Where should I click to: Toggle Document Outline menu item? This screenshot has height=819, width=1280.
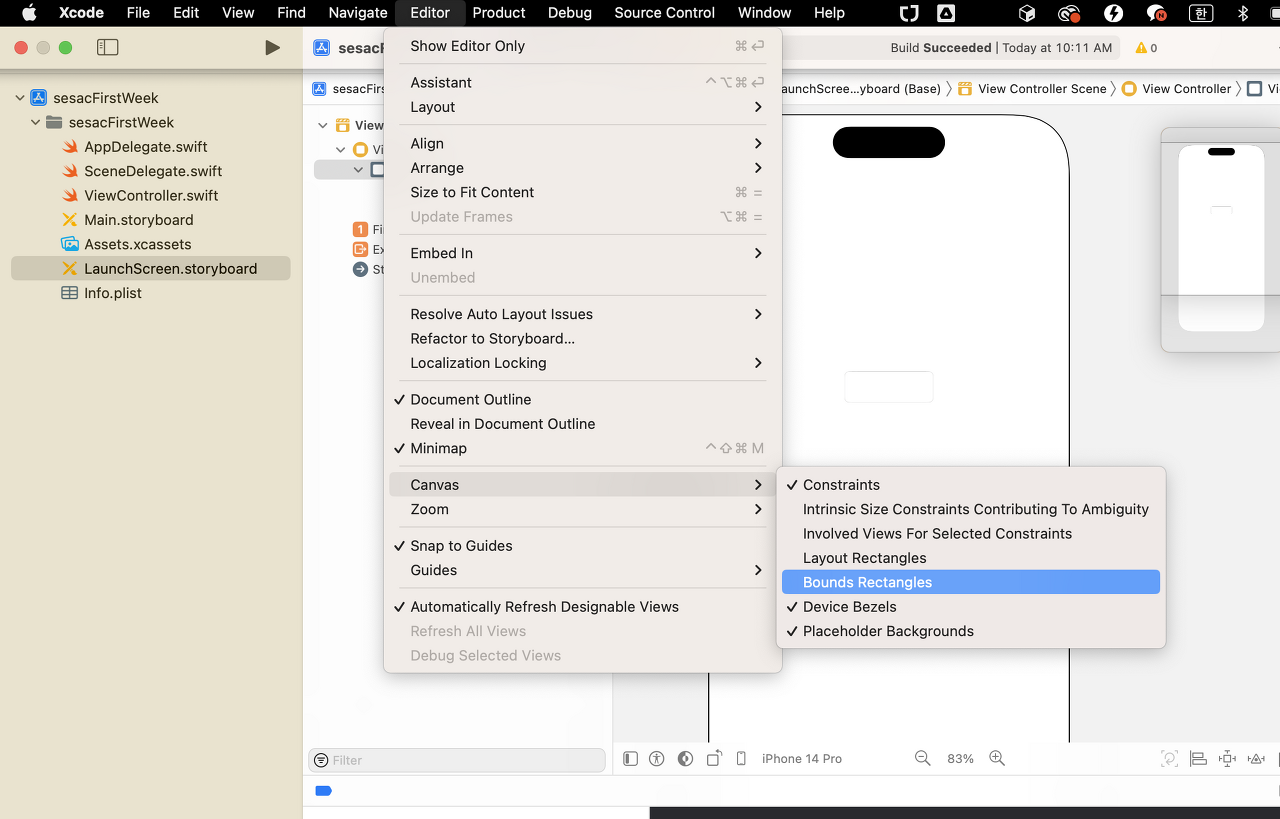(x=583, y=399)
